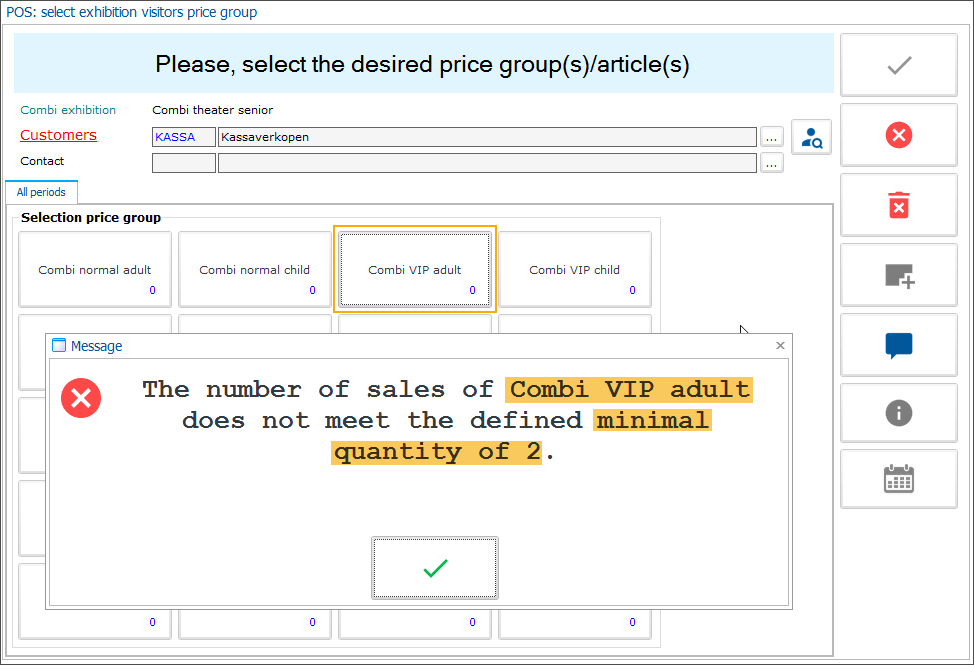This screenshot has width=974, height=665.
Task: Confirm selection with the green checkmark icon
Action: point(897,64)
